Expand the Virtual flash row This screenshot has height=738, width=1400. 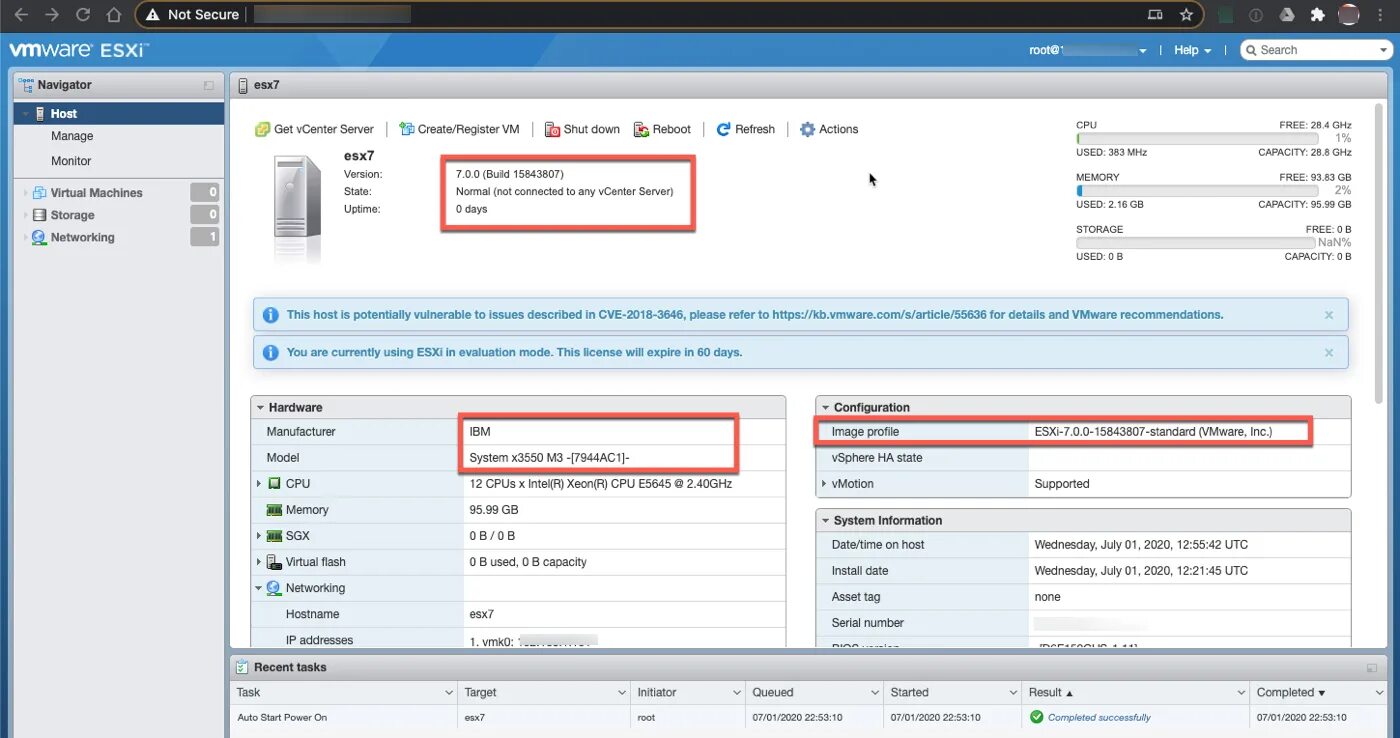259,562
